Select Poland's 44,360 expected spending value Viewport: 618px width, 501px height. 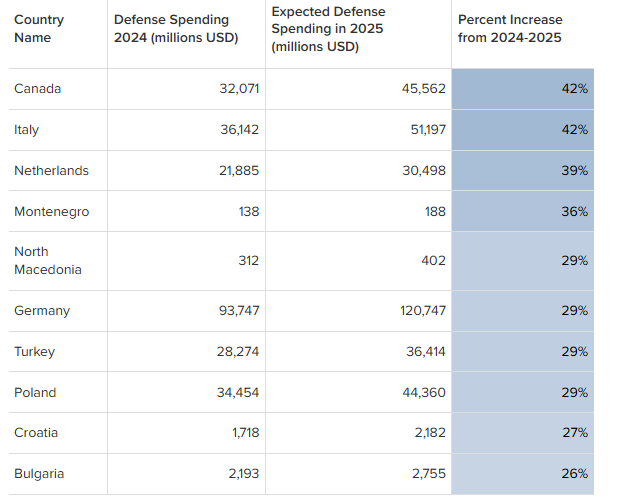(424, 393)
